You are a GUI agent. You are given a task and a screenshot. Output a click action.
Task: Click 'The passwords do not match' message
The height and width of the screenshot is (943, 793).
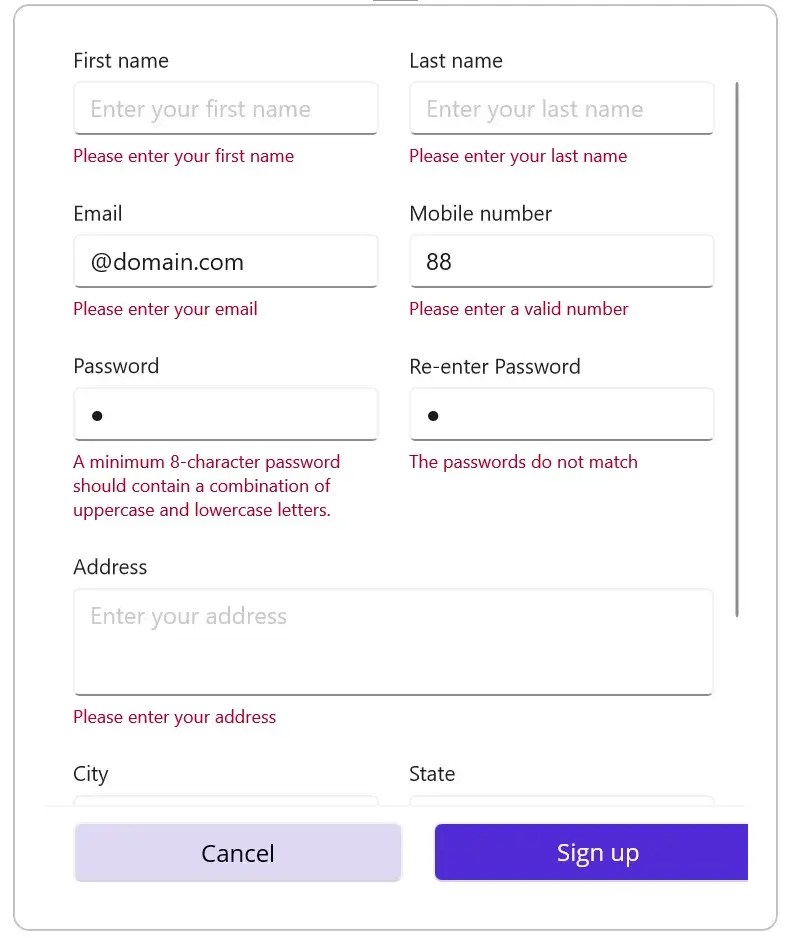click(x=523, y=462)
